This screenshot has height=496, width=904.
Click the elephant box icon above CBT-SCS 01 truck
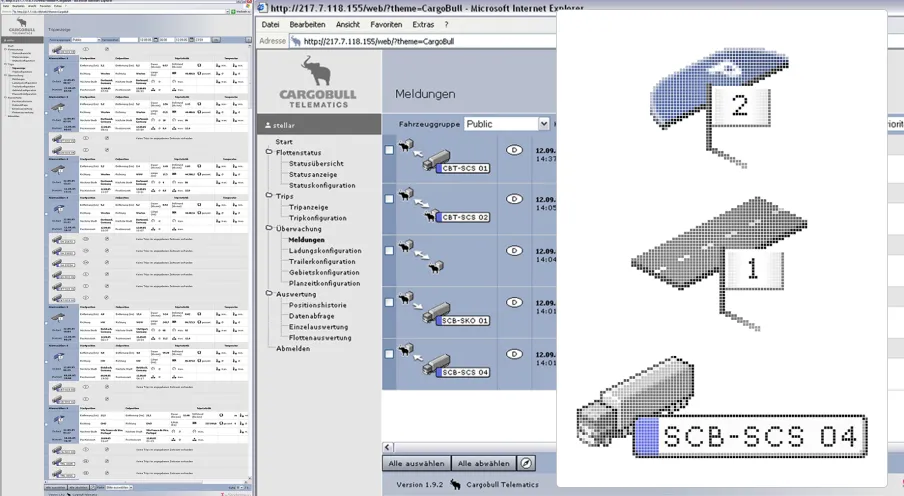tap(406, 145)
